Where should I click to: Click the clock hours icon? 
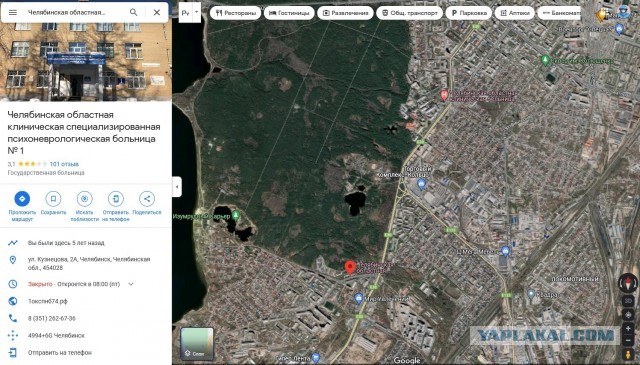[x=13, y=284]
